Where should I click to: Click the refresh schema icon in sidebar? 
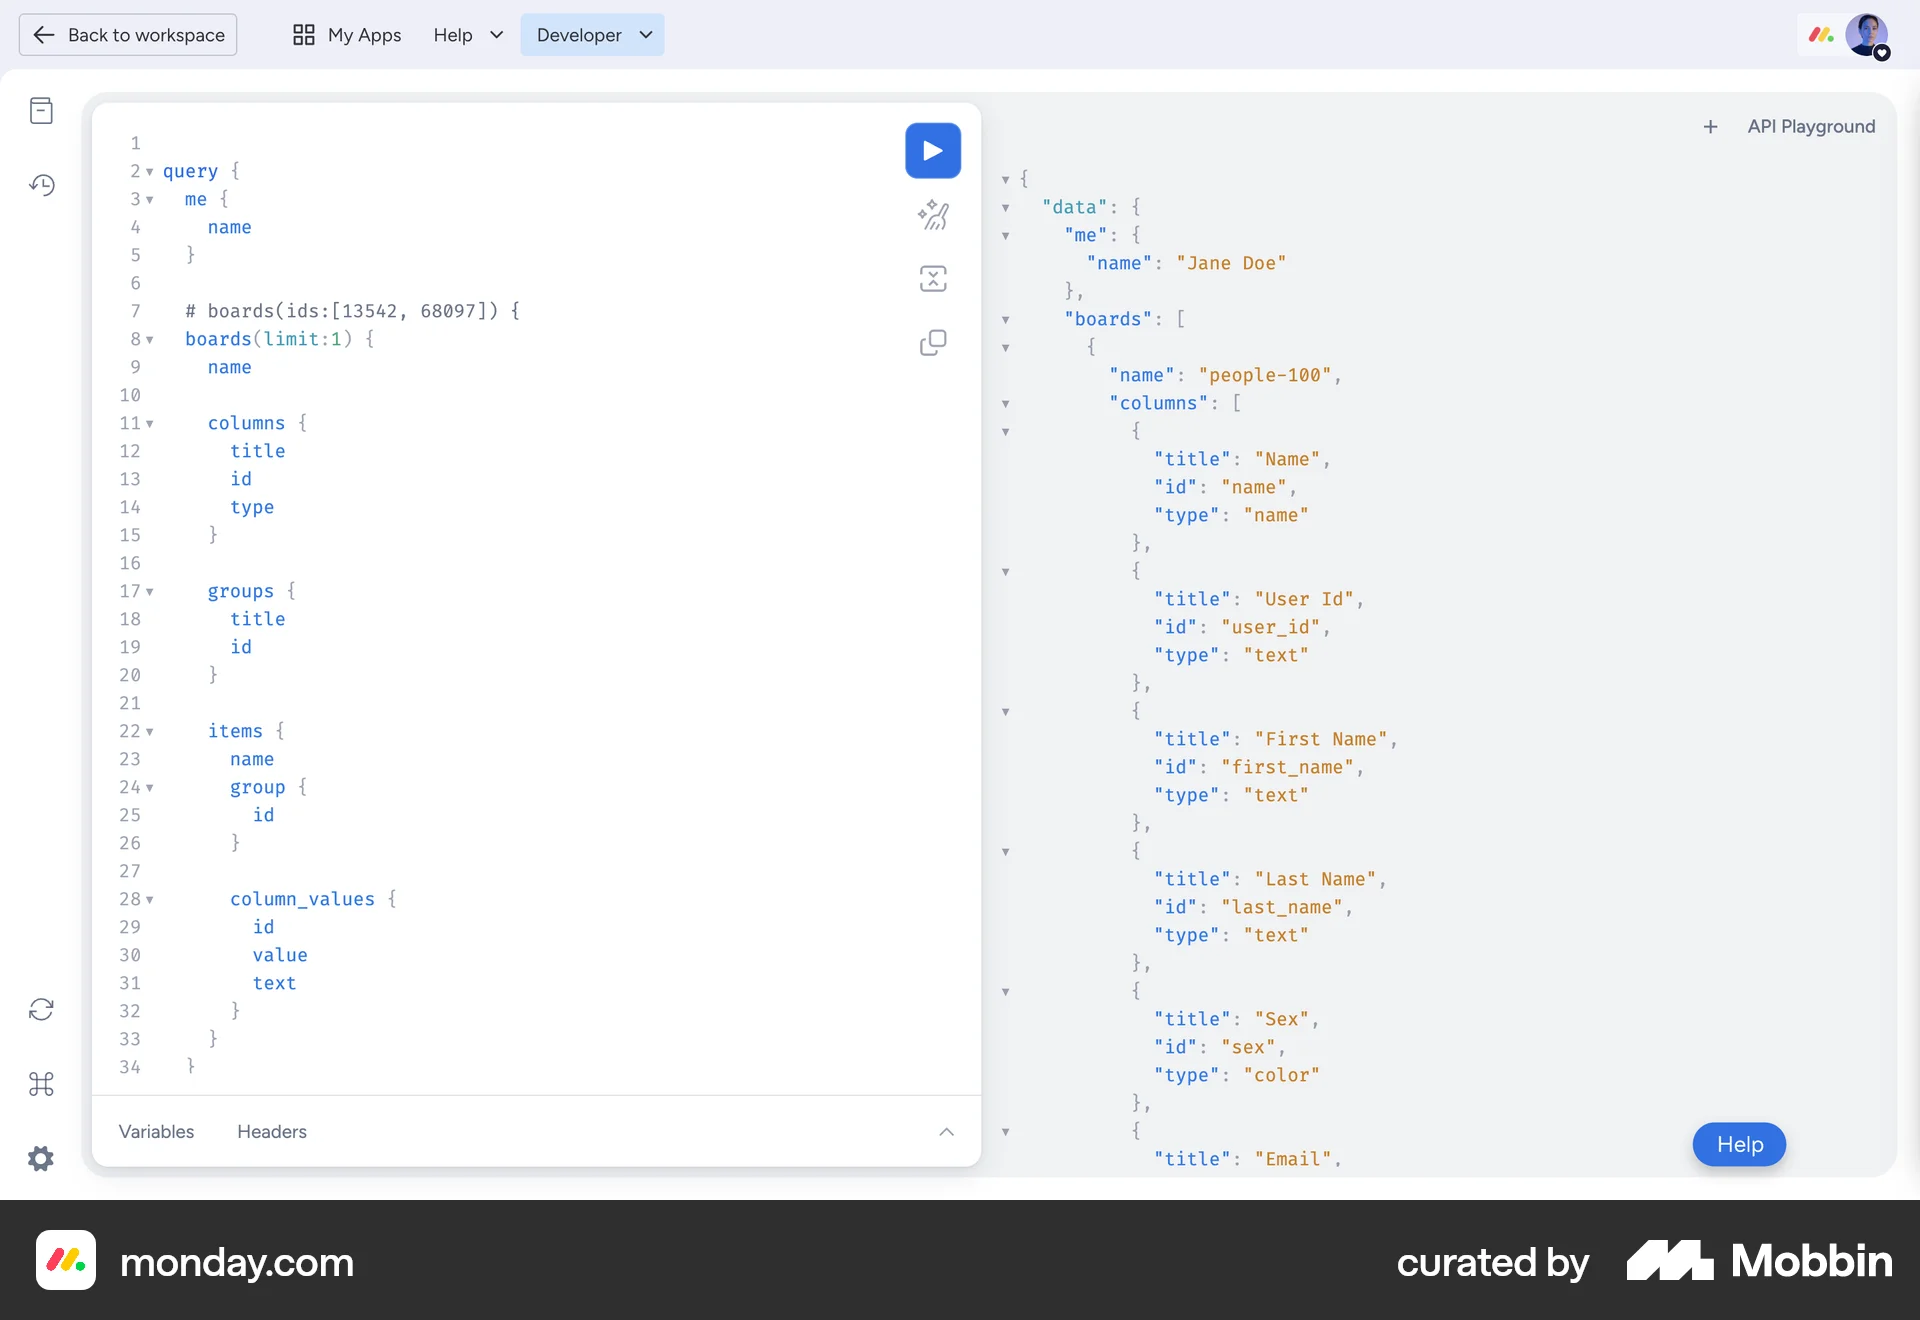(x=41, y=1010)
